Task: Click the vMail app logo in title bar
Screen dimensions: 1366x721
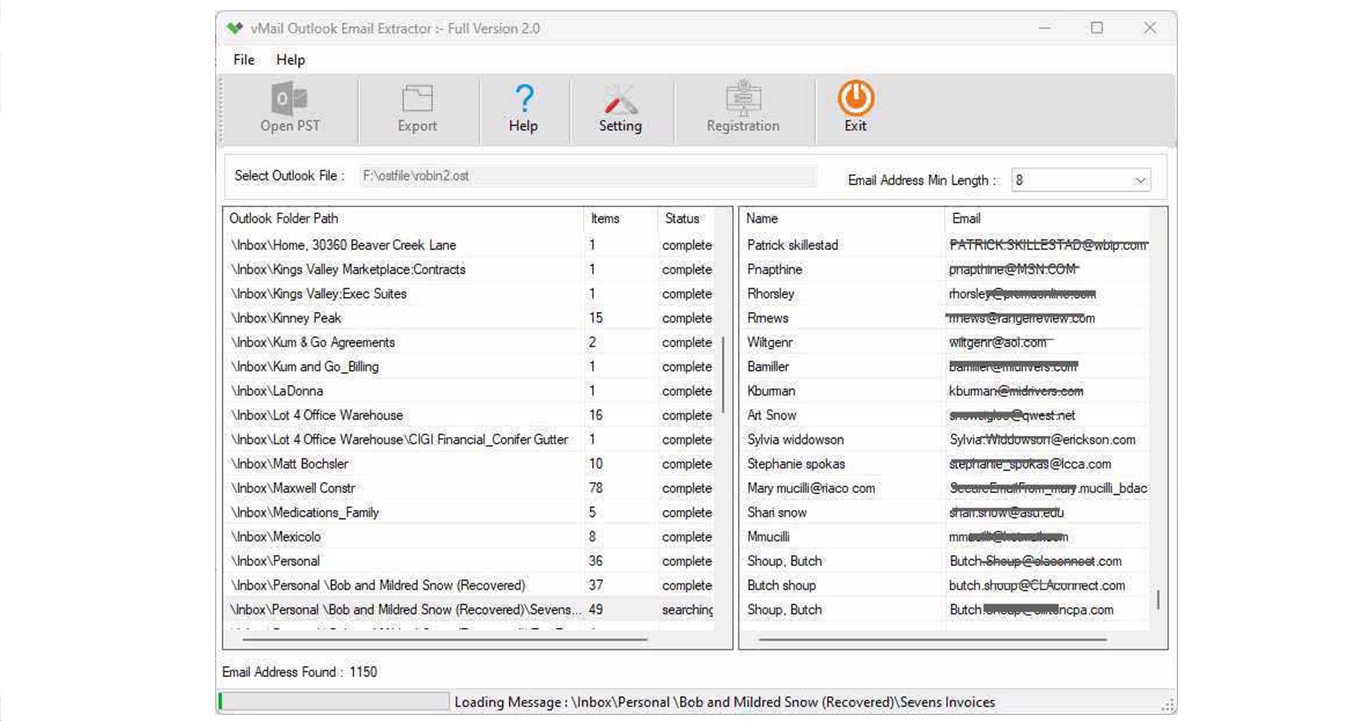Action: point(234,28)
